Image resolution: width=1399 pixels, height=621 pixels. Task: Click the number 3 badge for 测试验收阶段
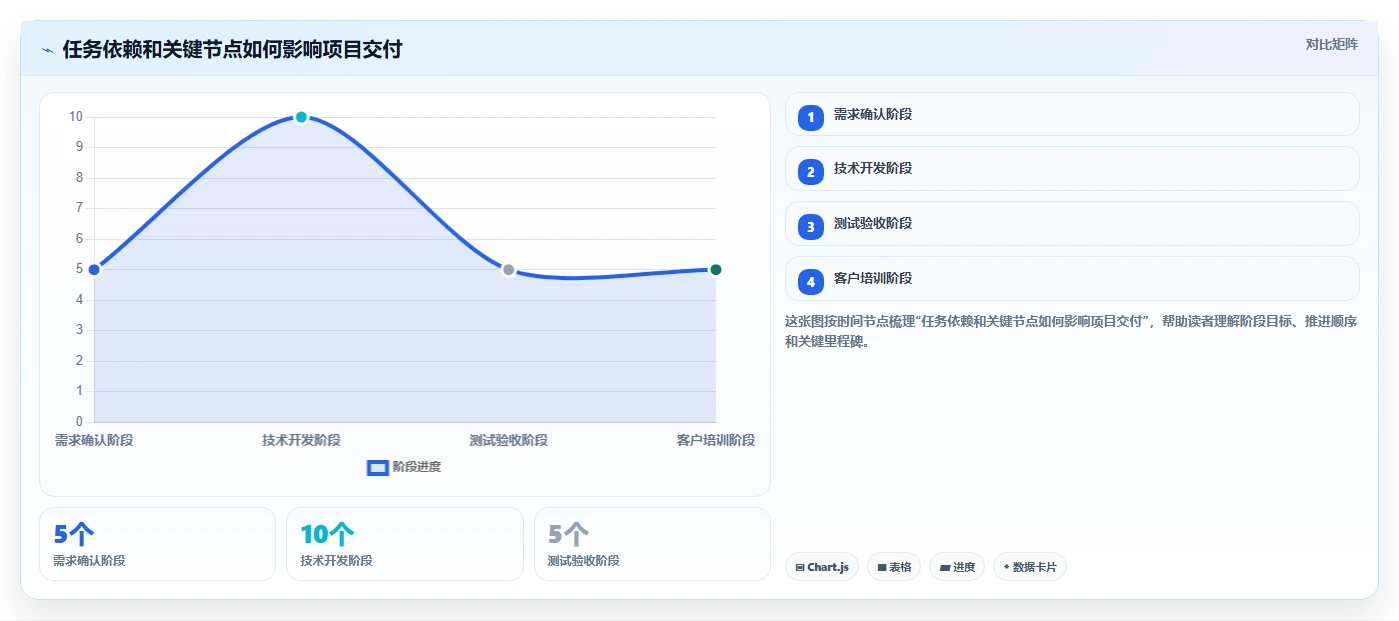[x=811, y=227]
